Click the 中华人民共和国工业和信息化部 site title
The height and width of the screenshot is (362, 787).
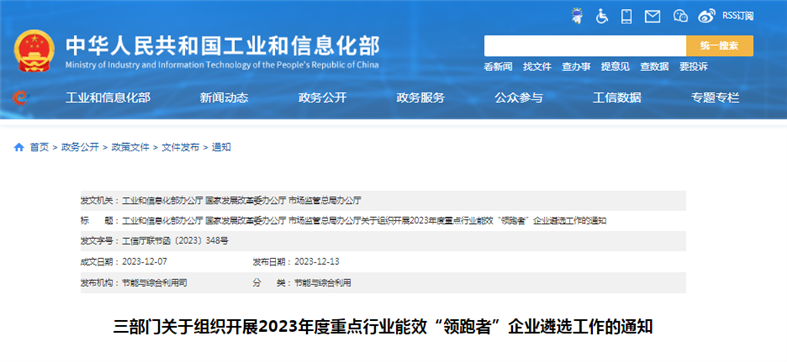223,46
